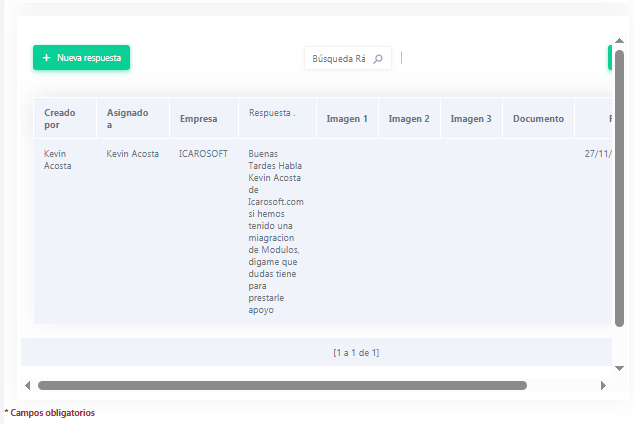This screenshot has width=634, height=424.
Task: Click the partially visible green button at right edge
Action: tap(610, 58)
